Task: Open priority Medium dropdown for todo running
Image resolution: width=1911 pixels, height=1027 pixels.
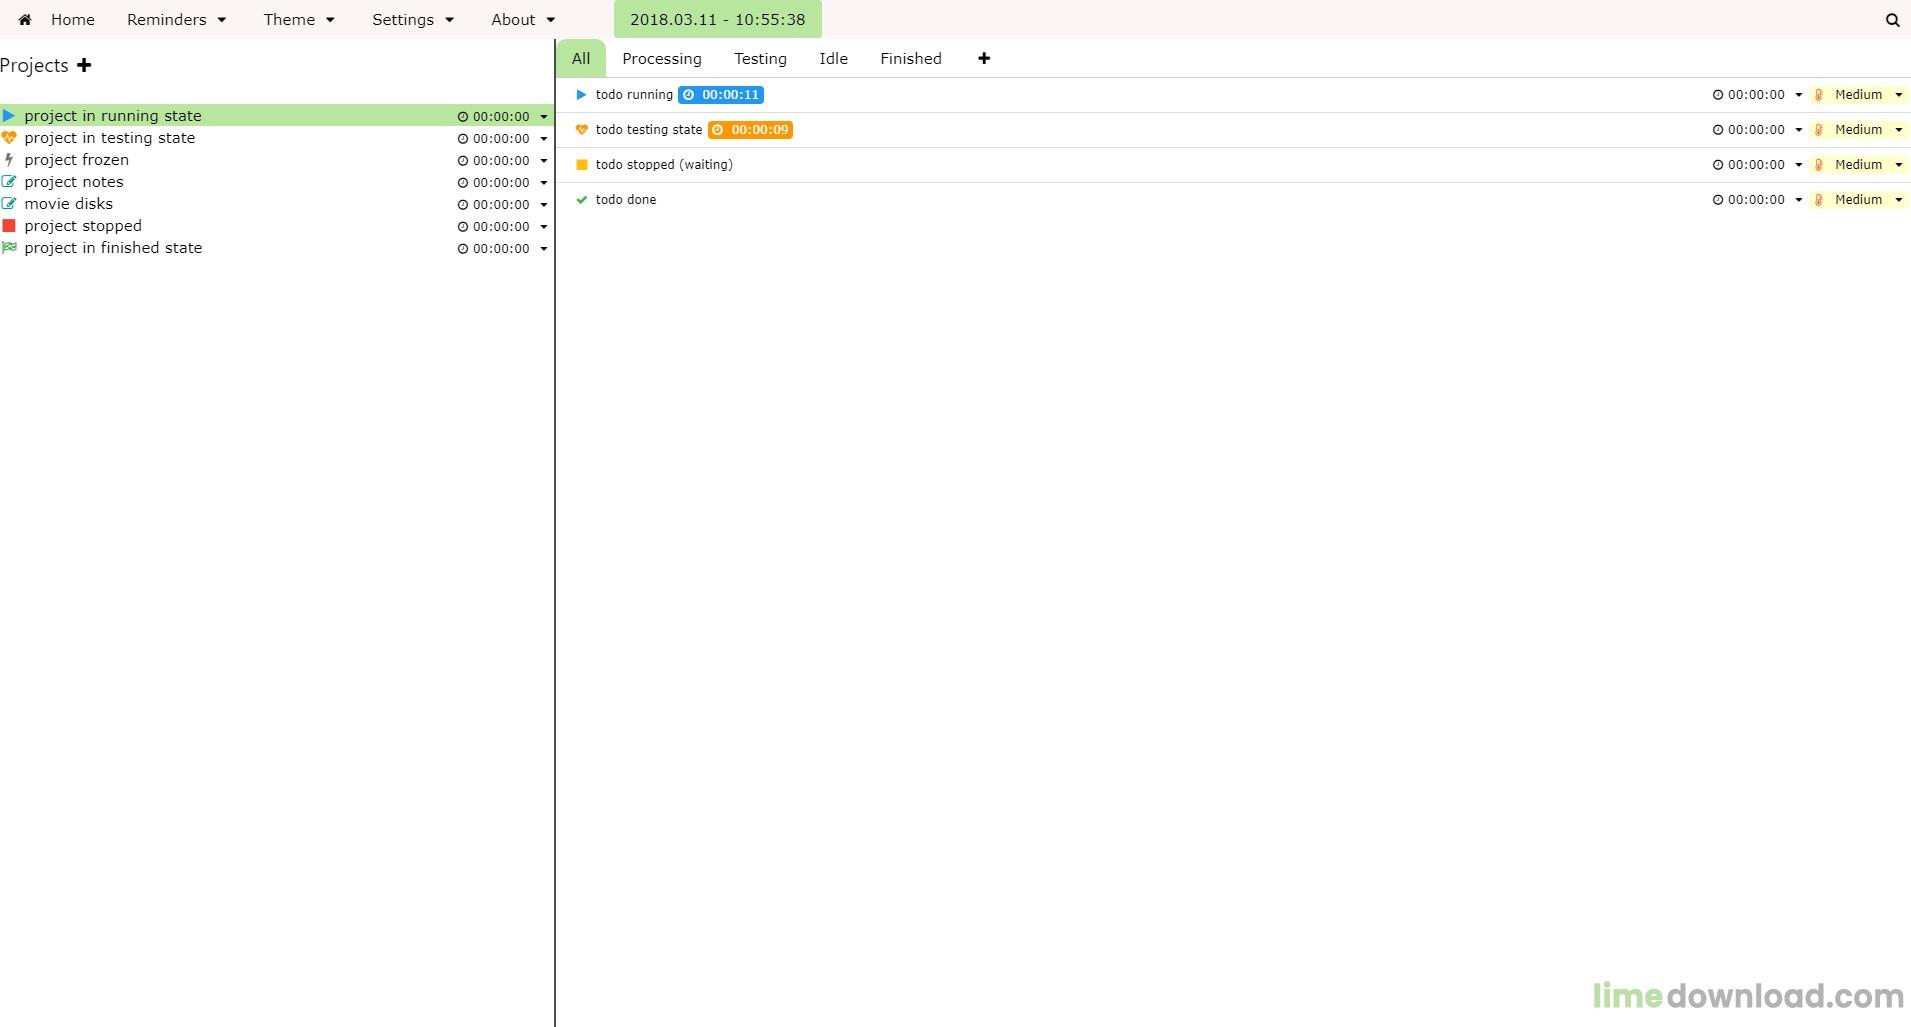Action: (x=1859, y=95)
